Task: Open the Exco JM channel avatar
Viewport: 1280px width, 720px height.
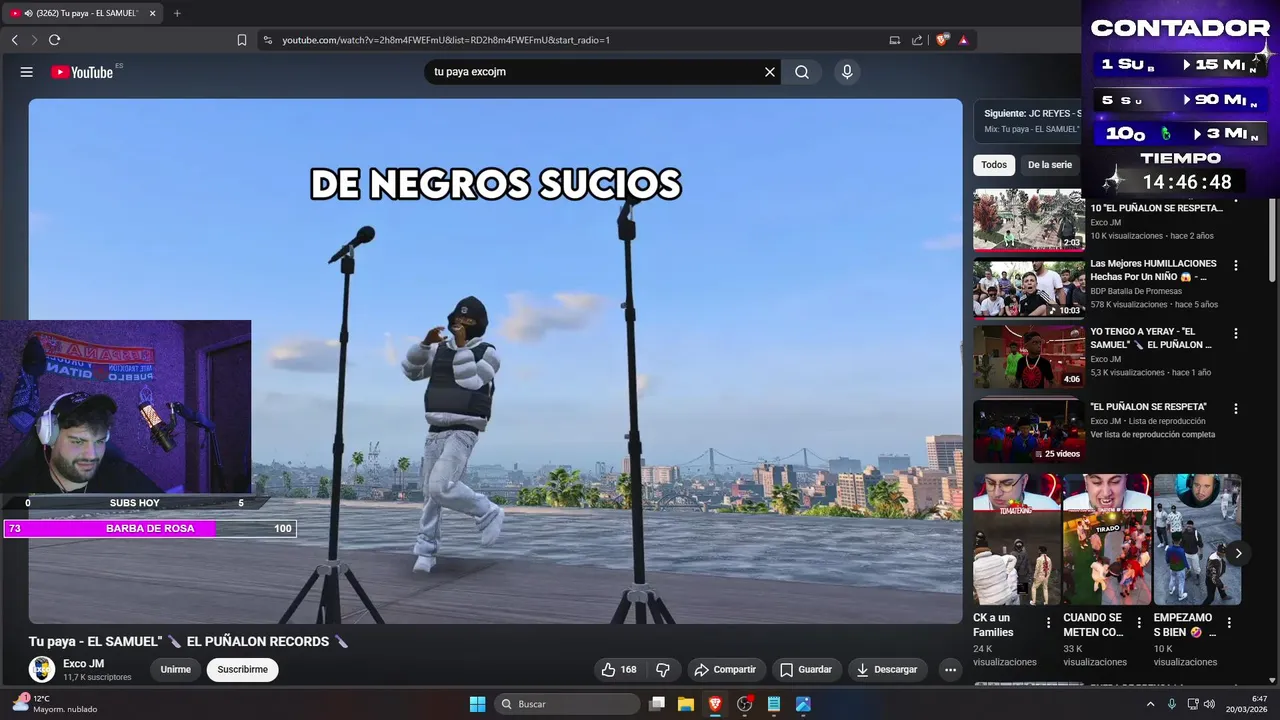Action: click(x=42, y=669)
